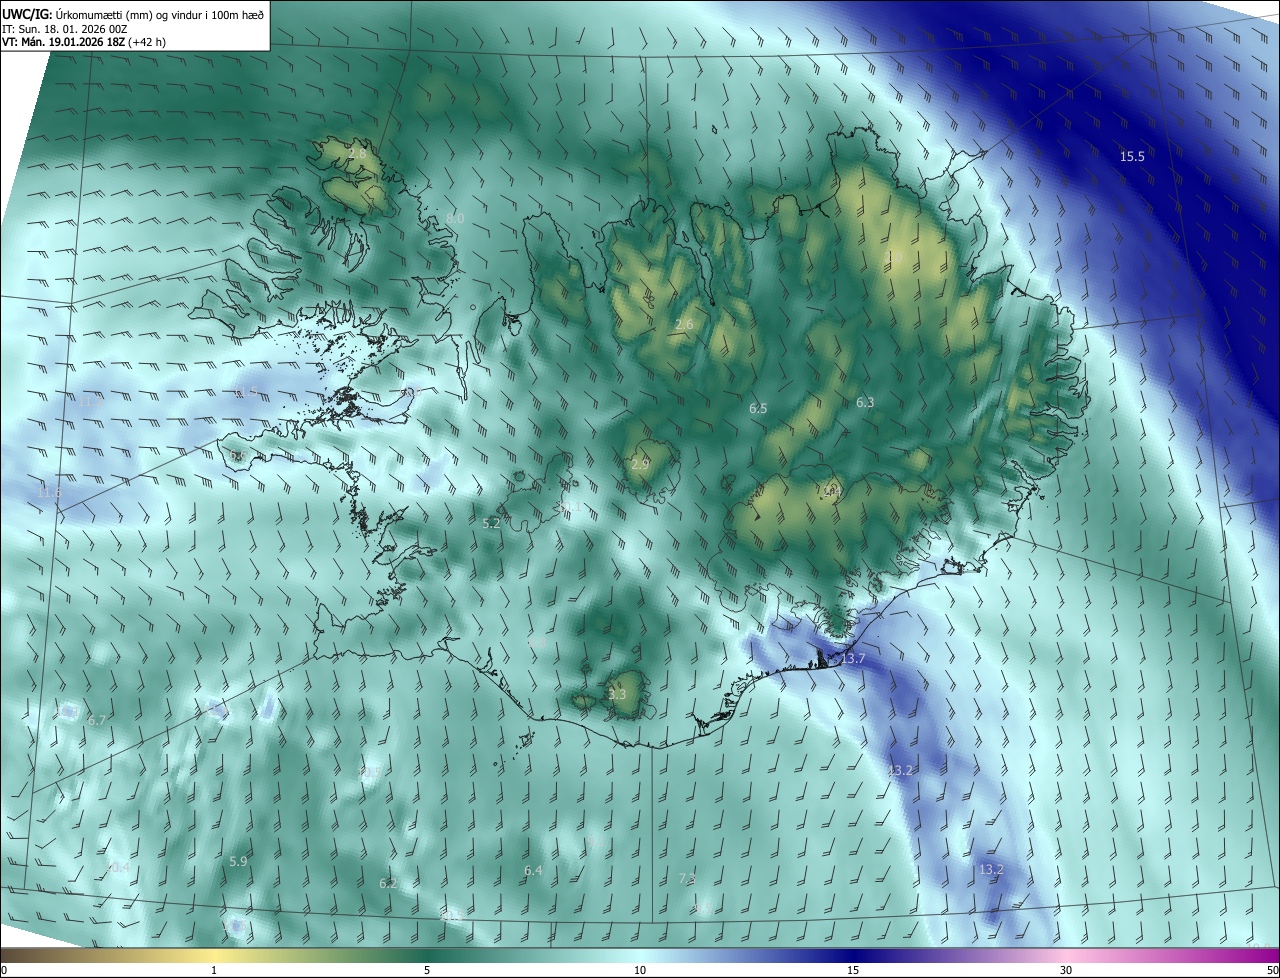Click the 6.2 value label

(x=388, y=883)
